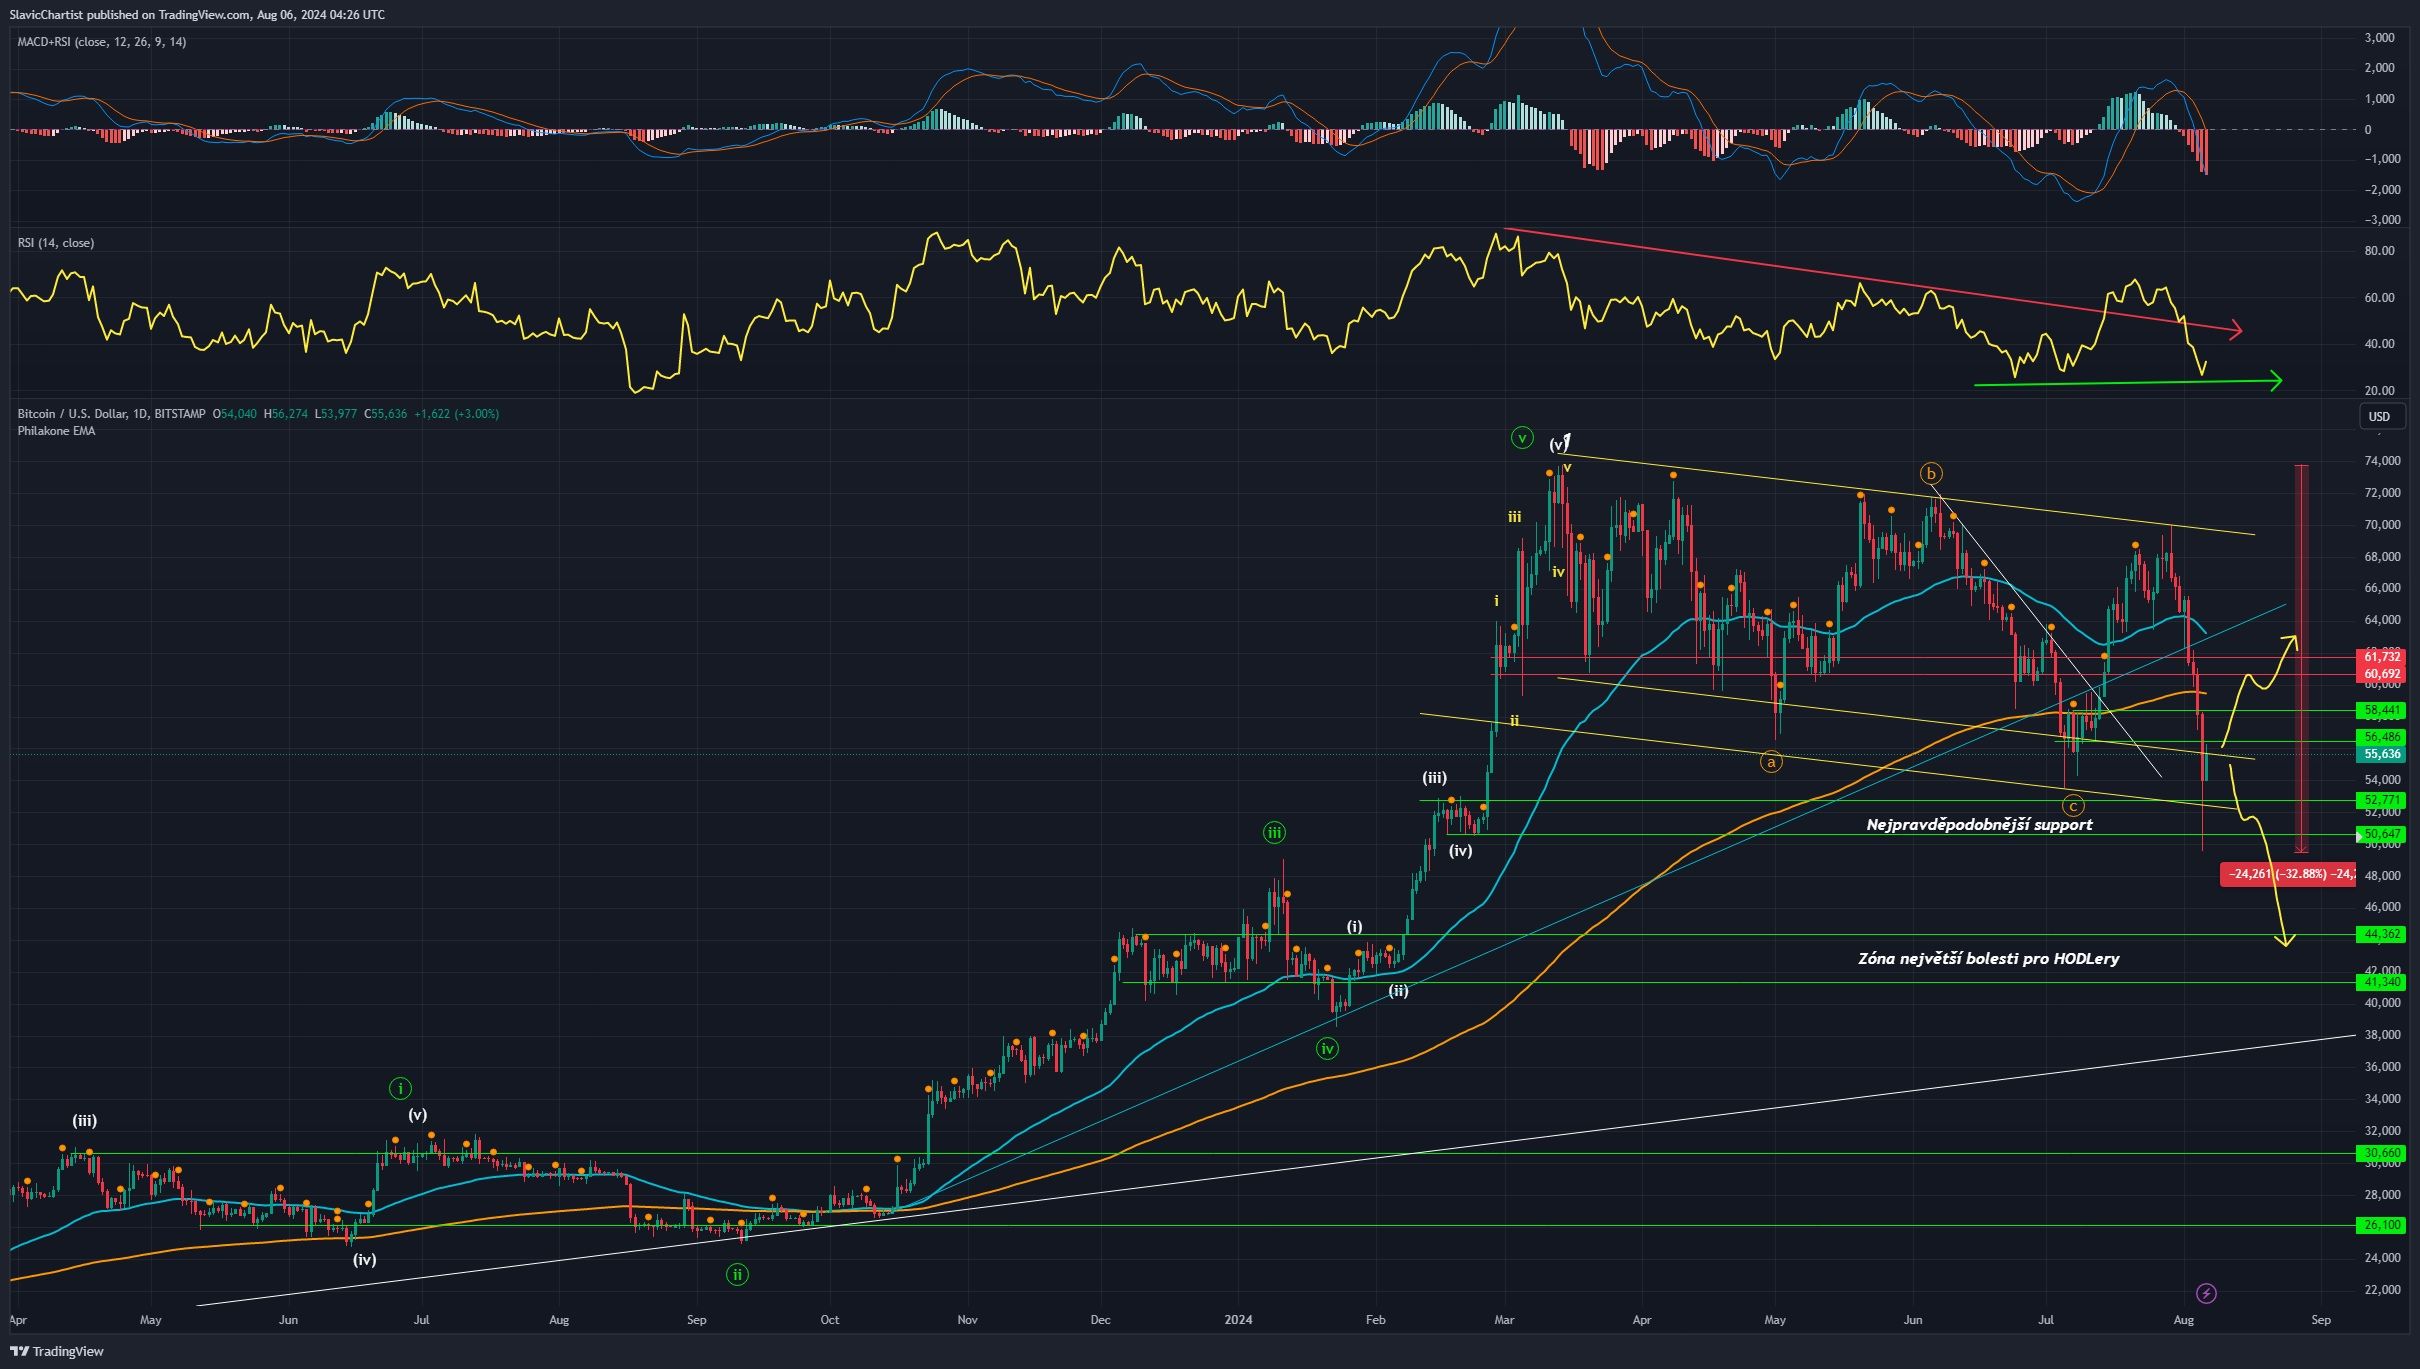Click the 'Nejpravděpodobnější support' text annotation
The width and height of the screenshot is (2420, 1369).
pos(1979,825)
